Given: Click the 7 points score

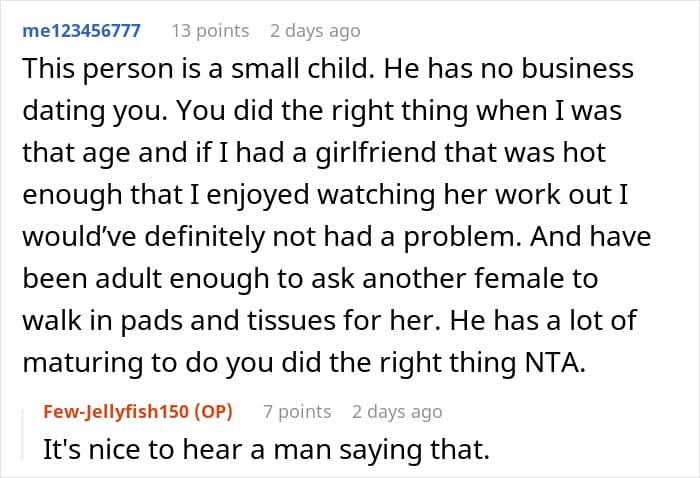Looking at the screenshot, I should (x=297, y=412).
